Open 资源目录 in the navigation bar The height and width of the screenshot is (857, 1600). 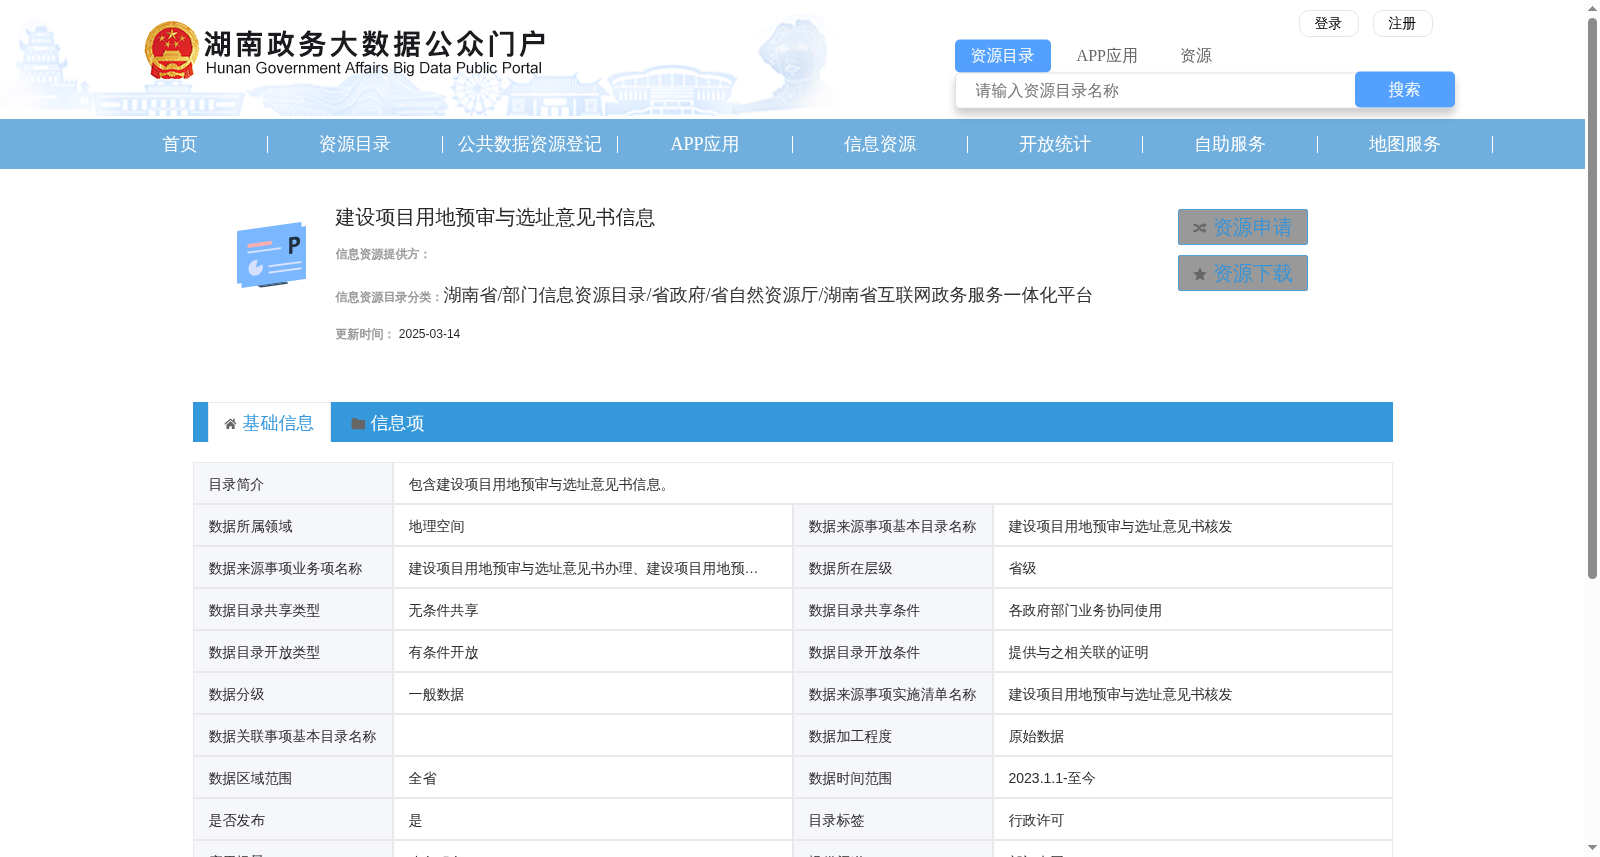click(x=355, y=144)
